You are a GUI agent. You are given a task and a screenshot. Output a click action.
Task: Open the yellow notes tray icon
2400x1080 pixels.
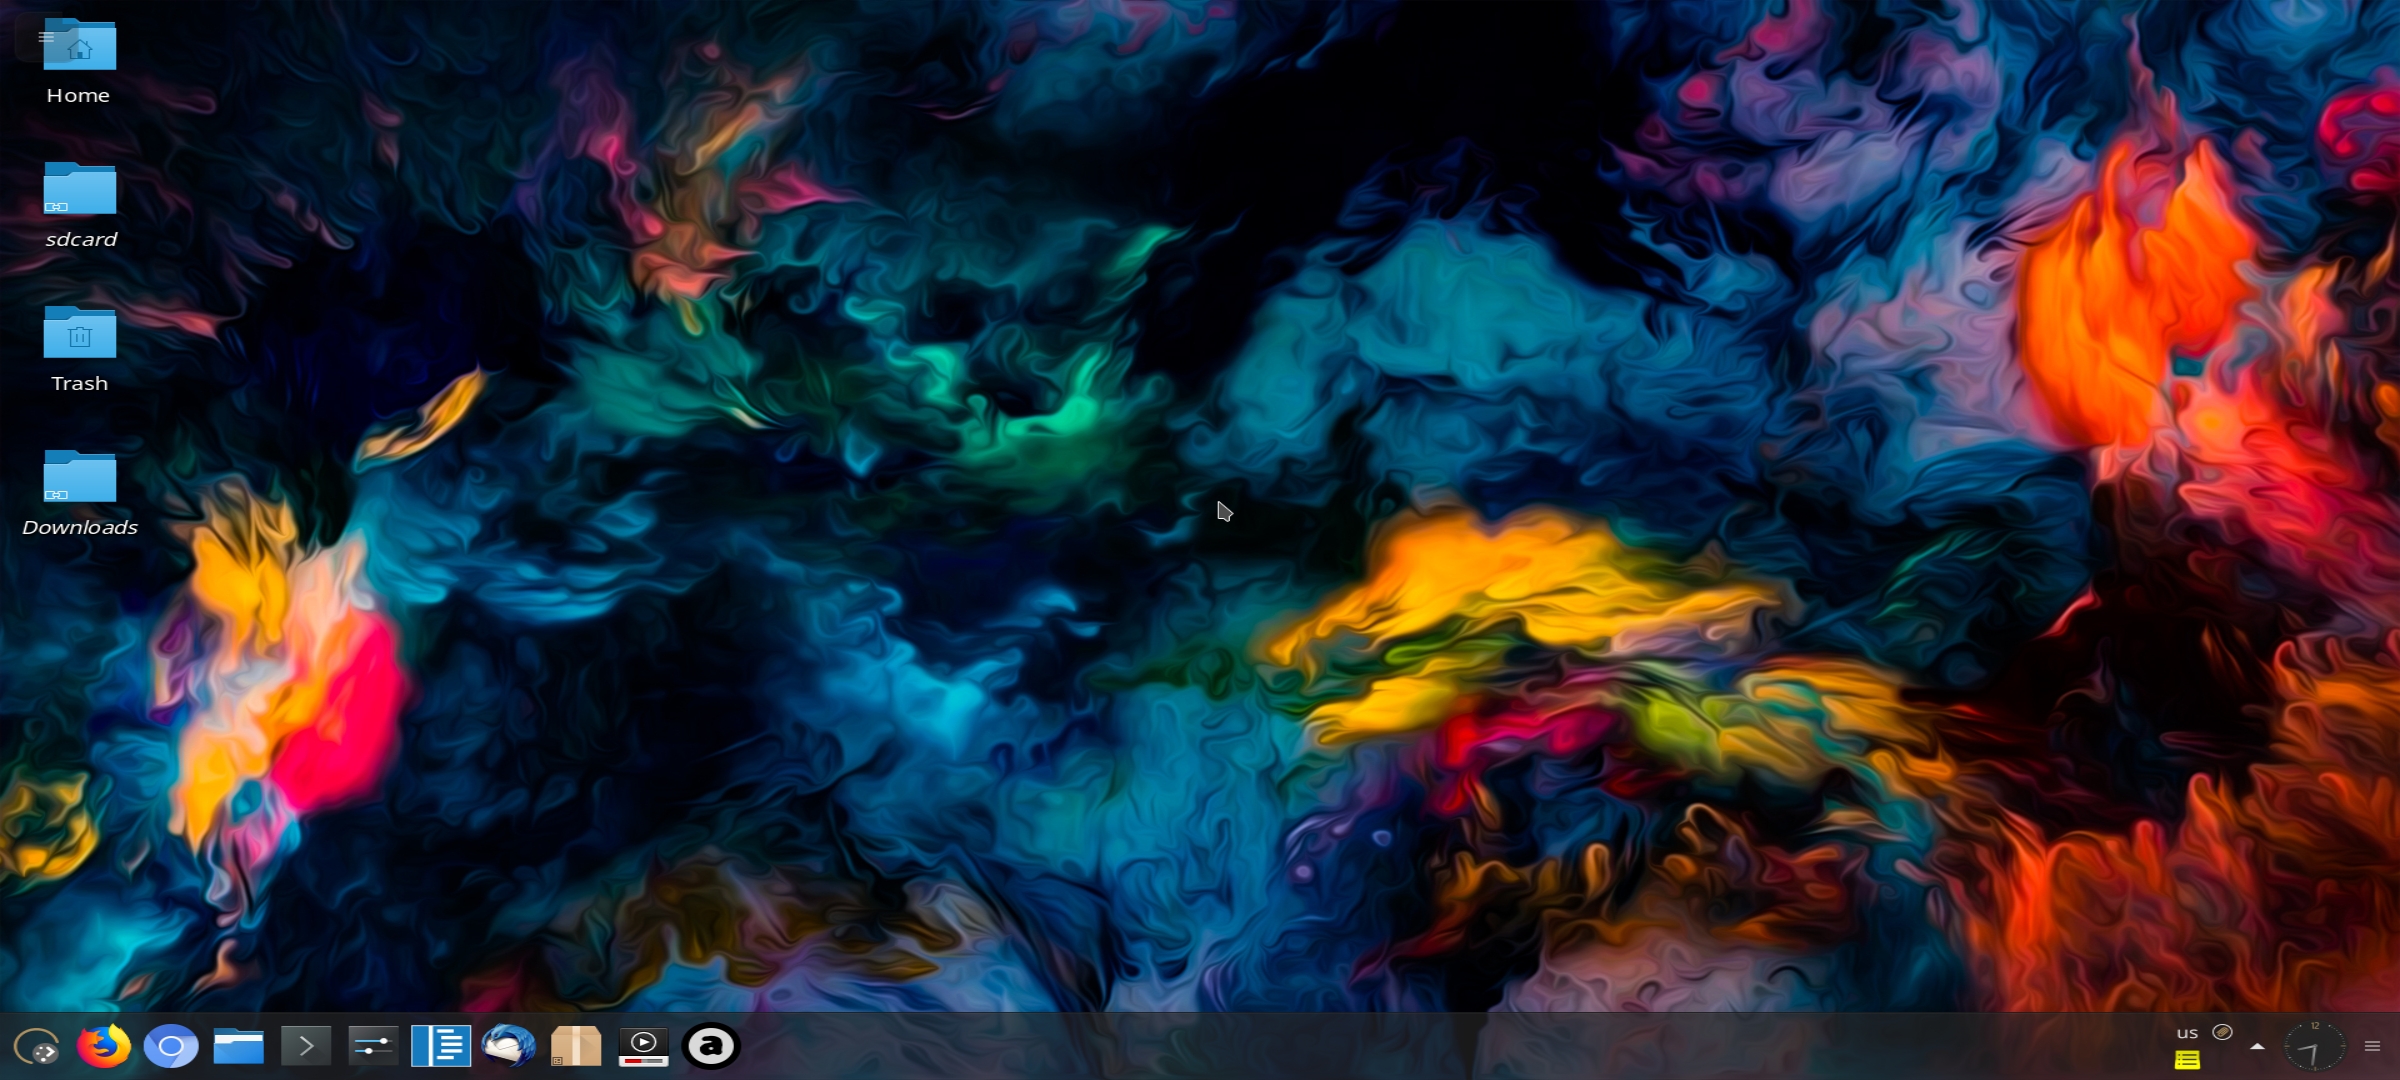[2187, 1060]
